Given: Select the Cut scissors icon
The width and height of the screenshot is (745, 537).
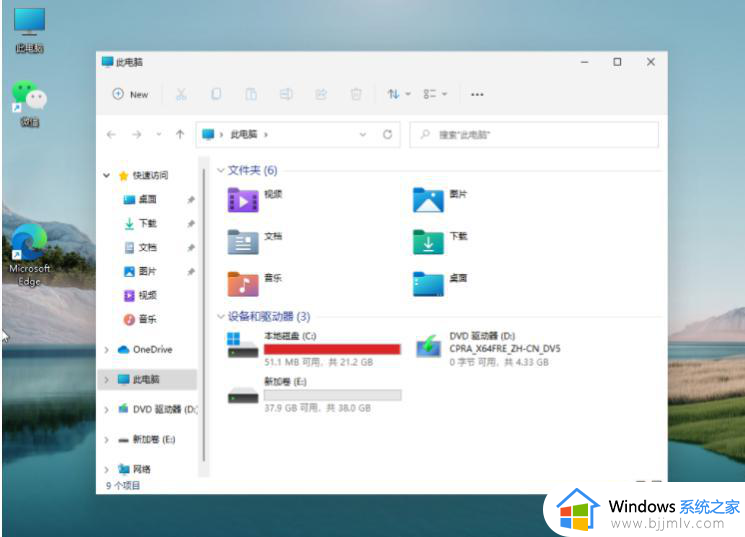Looking at the screenshot, I should (181, 94).
